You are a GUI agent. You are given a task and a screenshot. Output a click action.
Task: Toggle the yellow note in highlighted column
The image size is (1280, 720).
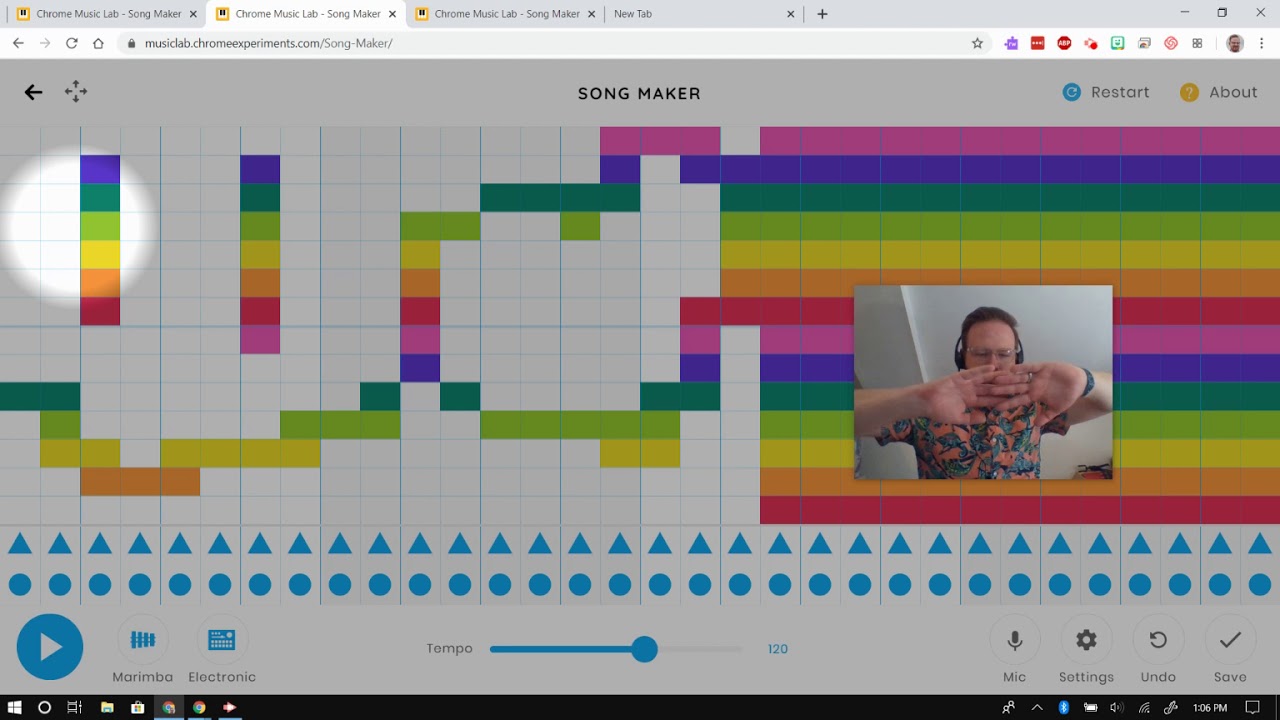tap(100, 254)
